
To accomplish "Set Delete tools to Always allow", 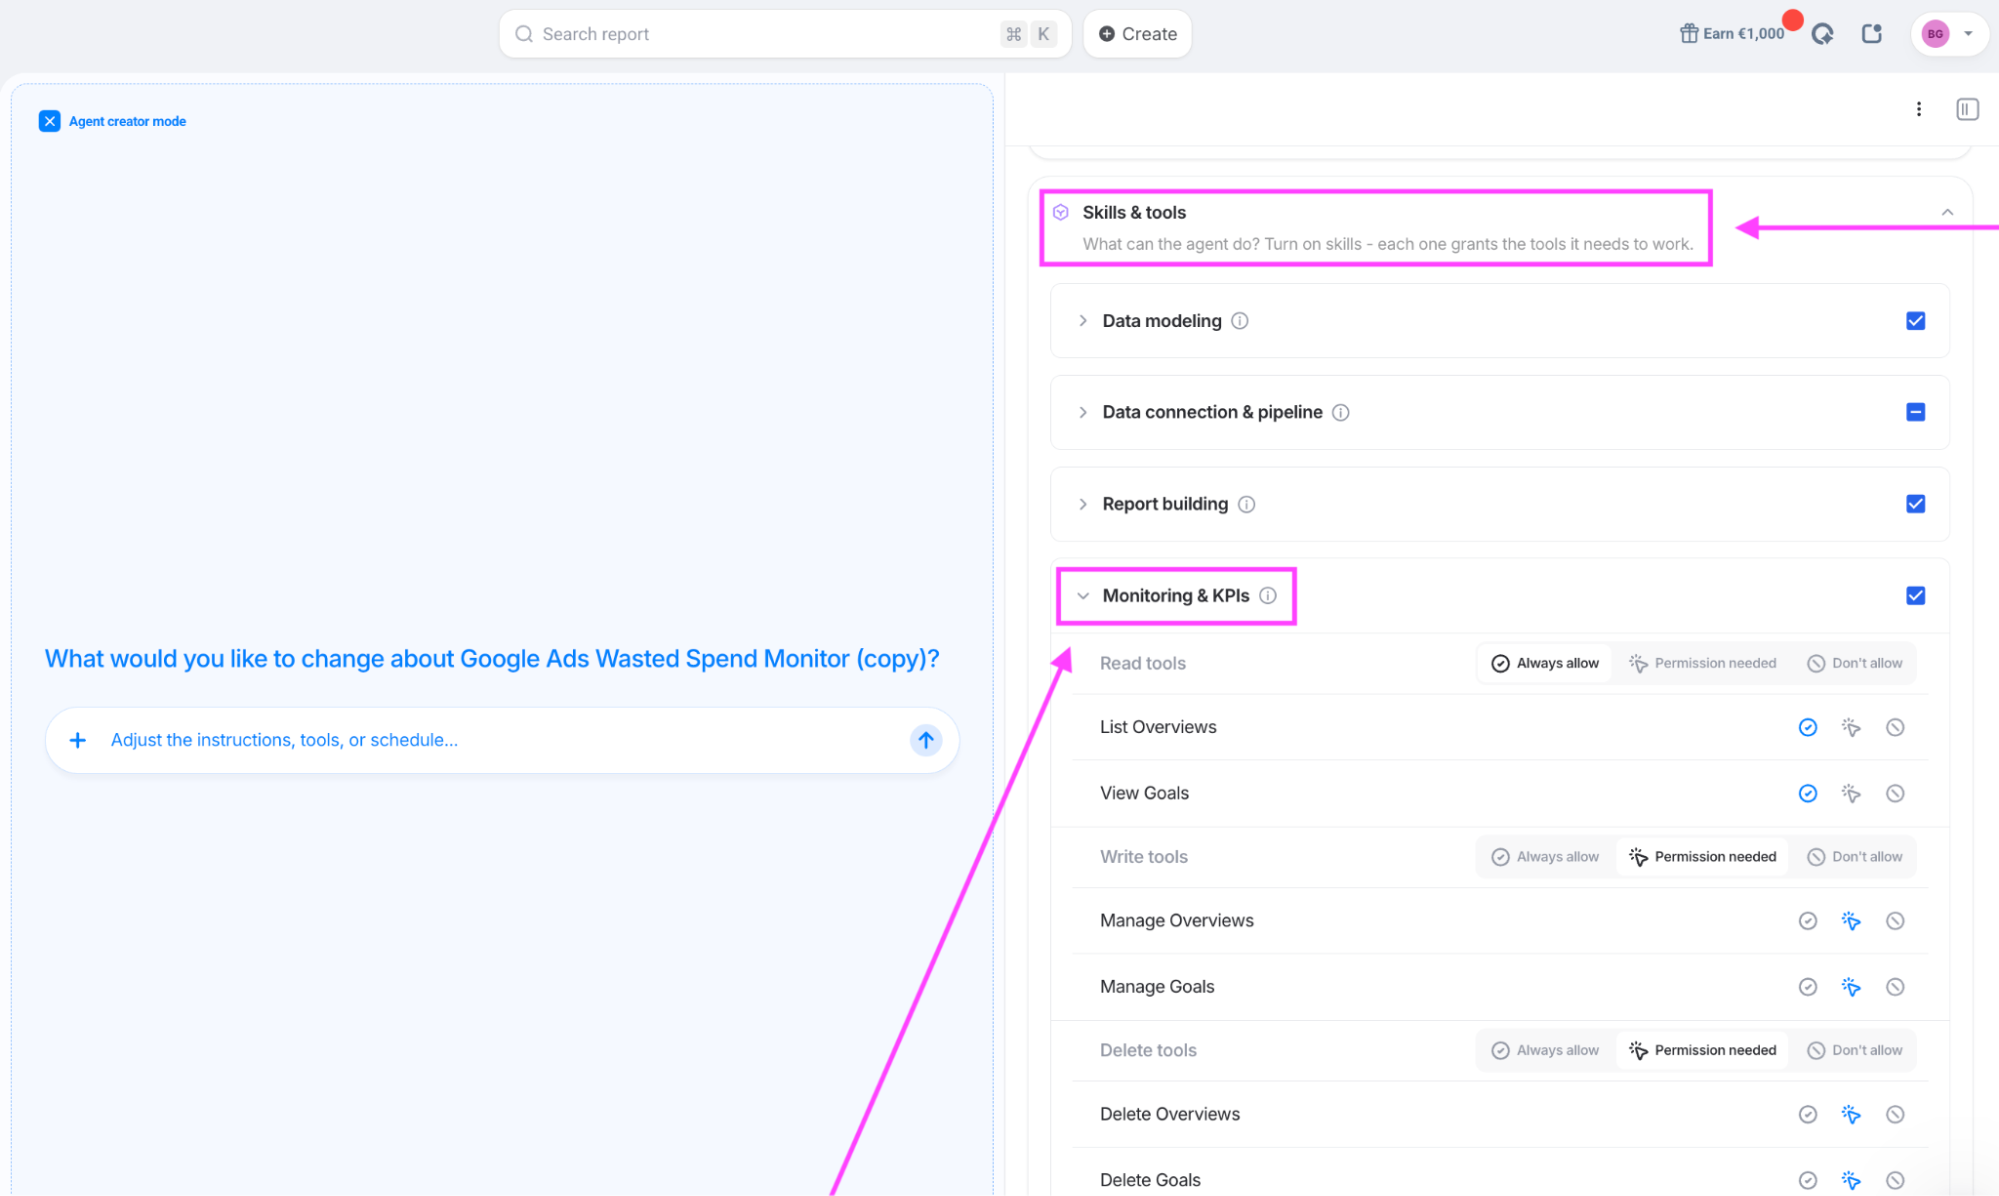I will tap(1545, 1050).
